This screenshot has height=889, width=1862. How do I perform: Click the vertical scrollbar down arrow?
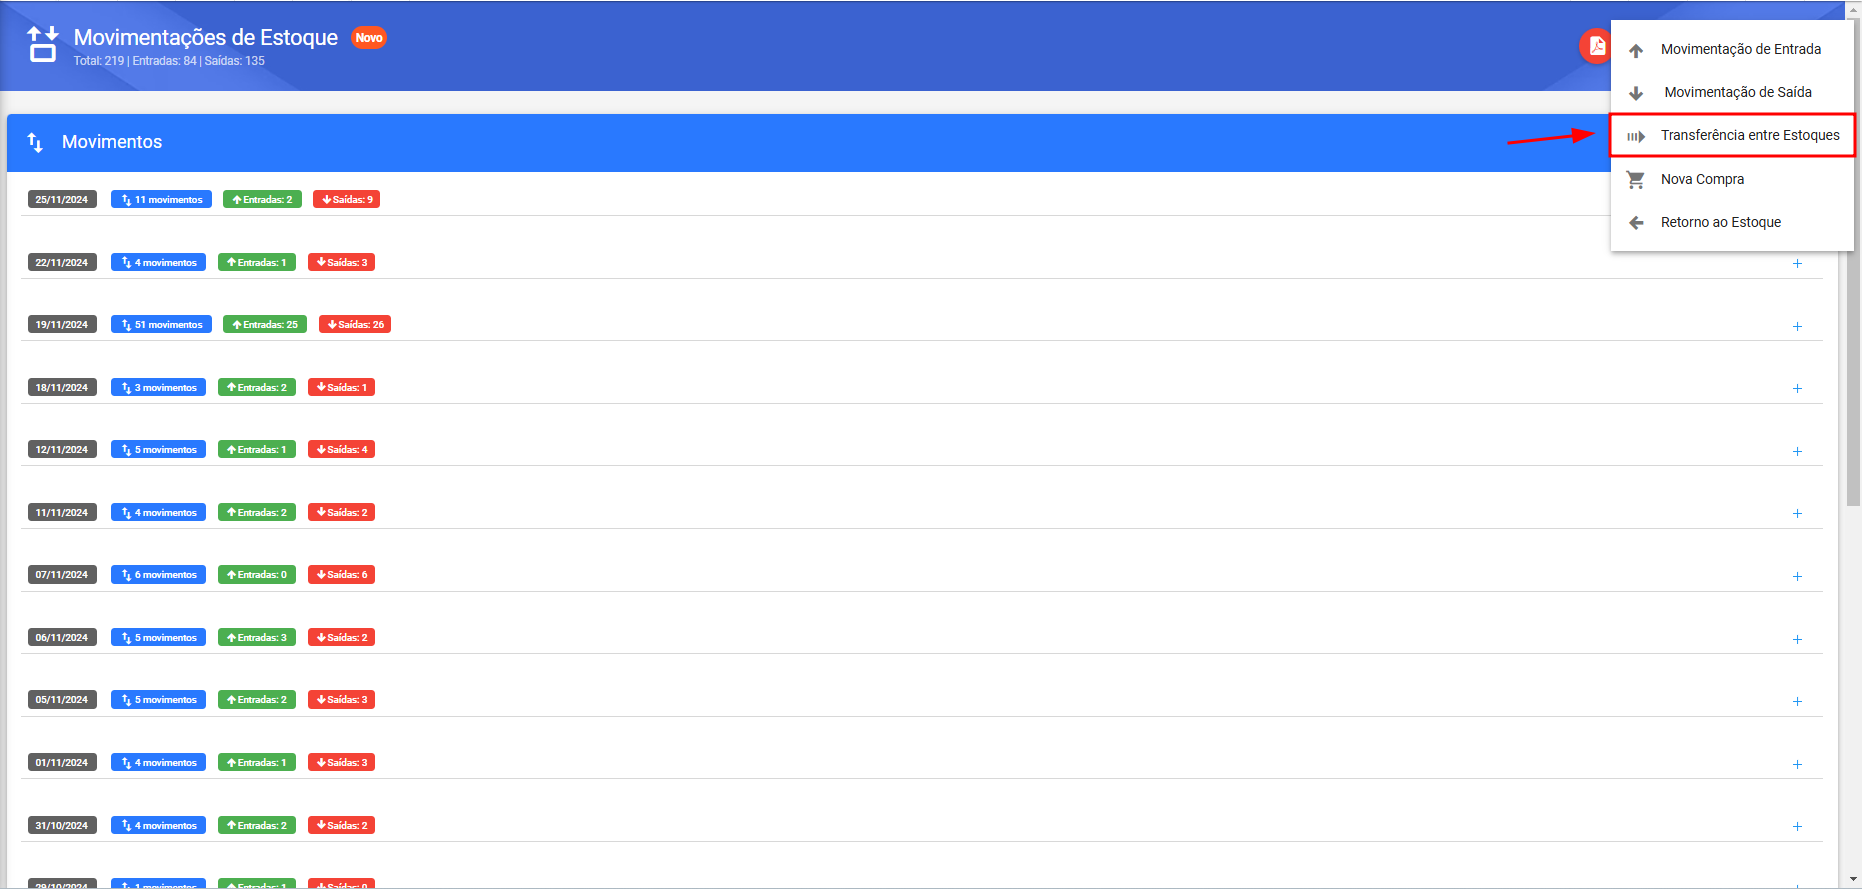pos(1853,880)
